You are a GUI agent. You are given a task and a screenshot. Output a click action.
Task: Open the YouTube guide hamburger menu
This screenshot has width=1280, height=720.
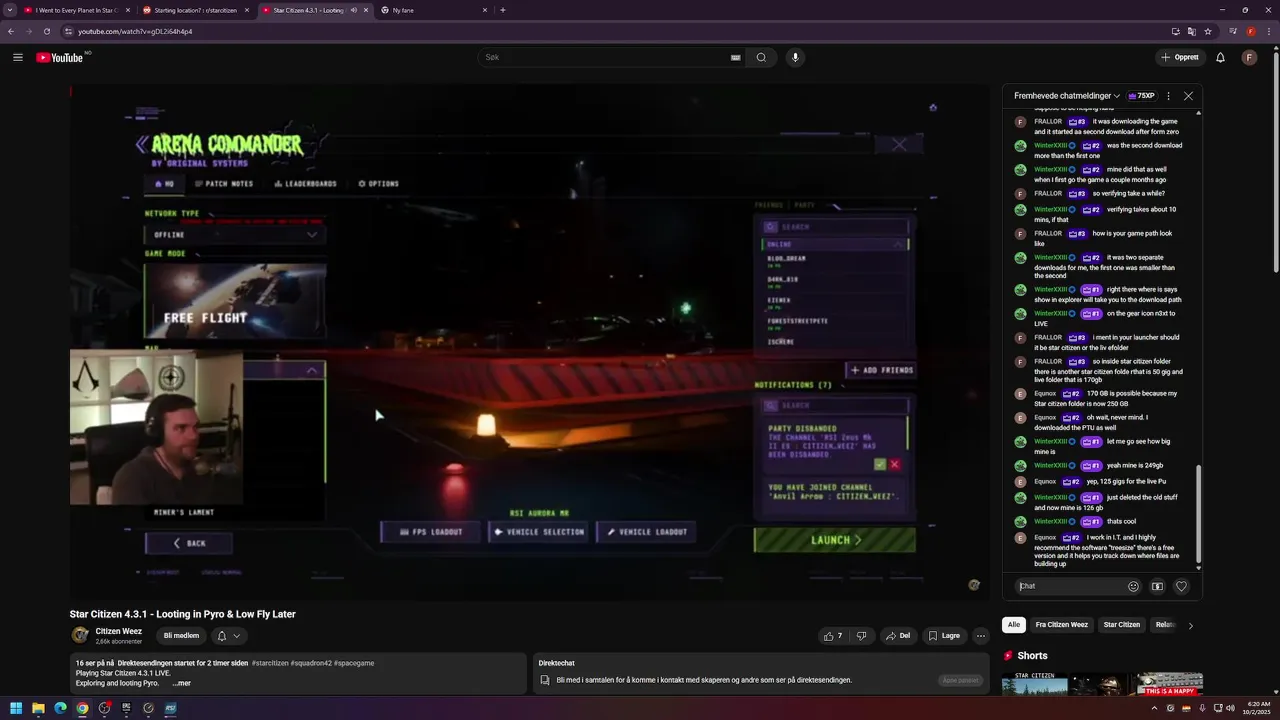click(18, 57)
